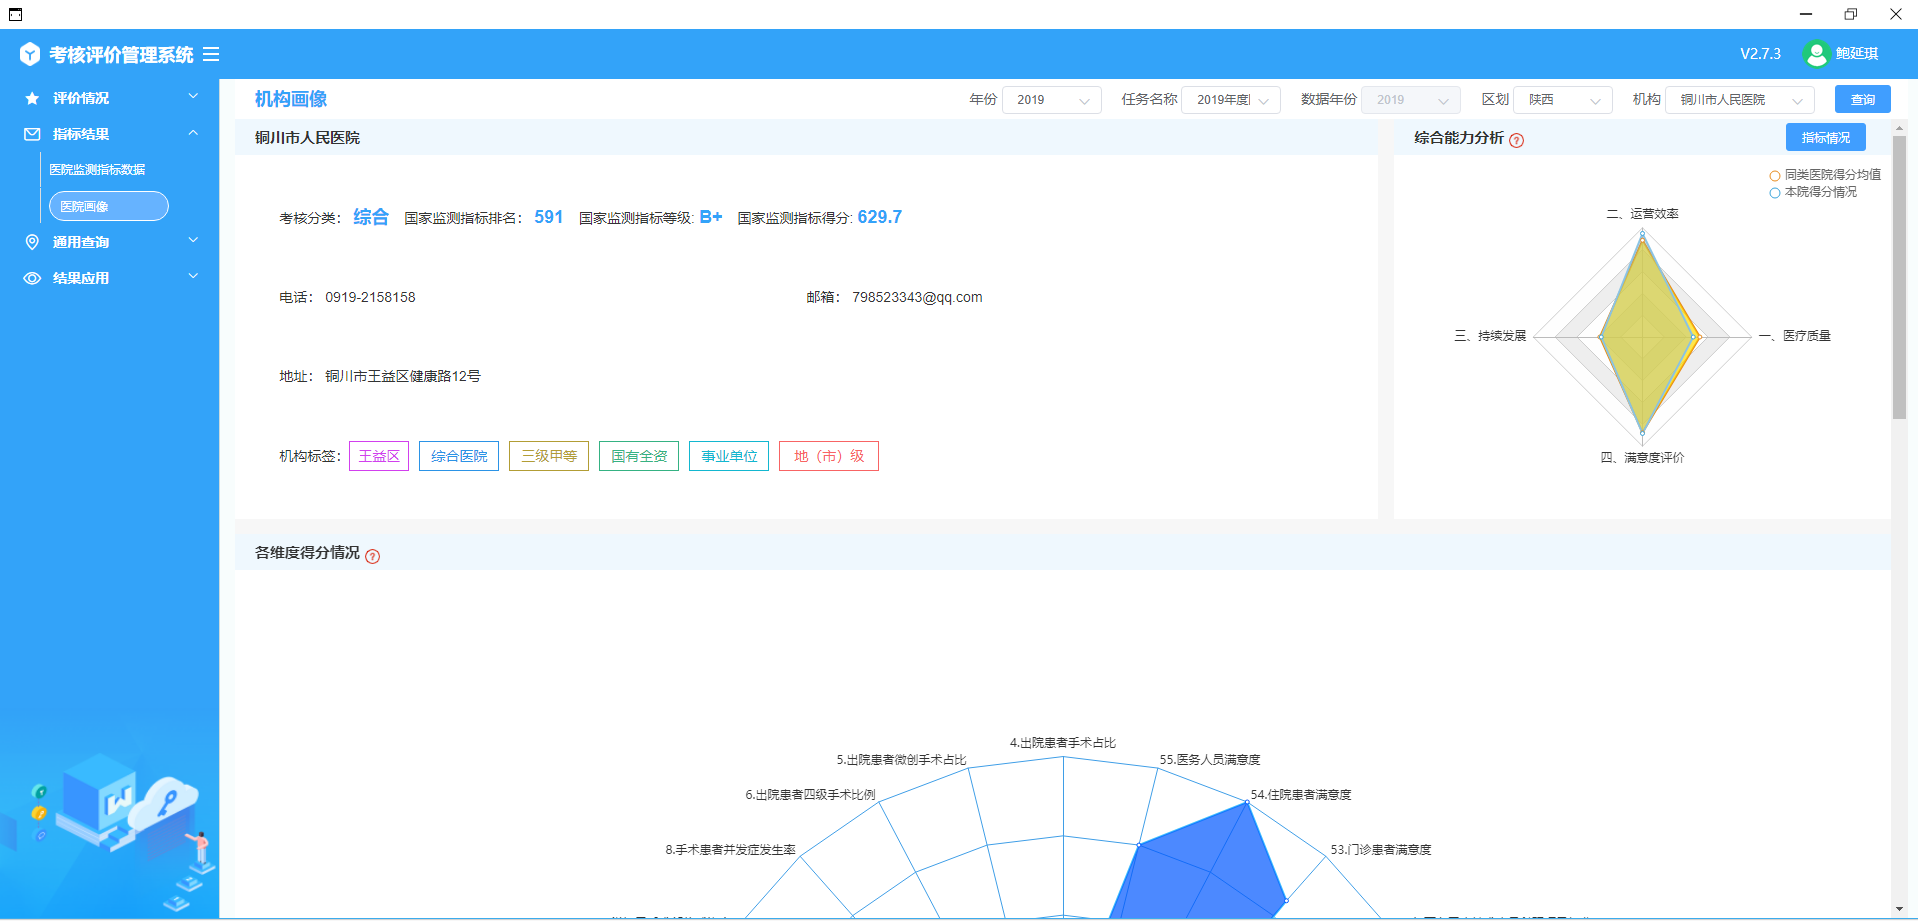Image resolution: width=1918 pixels, height=921 pixels.
Task: Click the 事业单位 tag
Action: [729, 456]
